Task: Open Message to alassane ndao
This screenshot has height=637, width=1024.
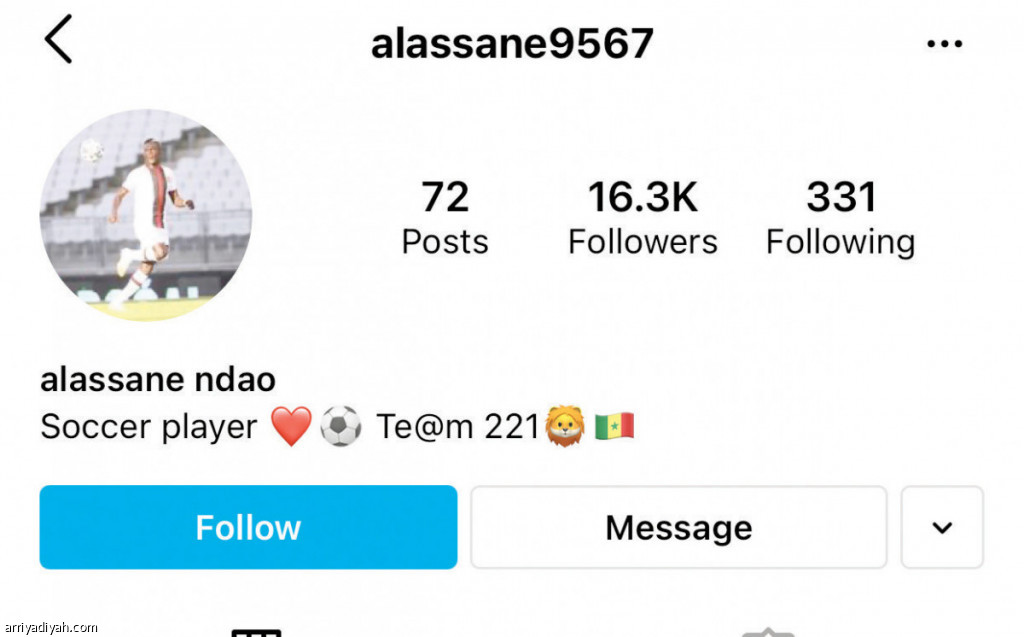Action: tap(679, 527)
